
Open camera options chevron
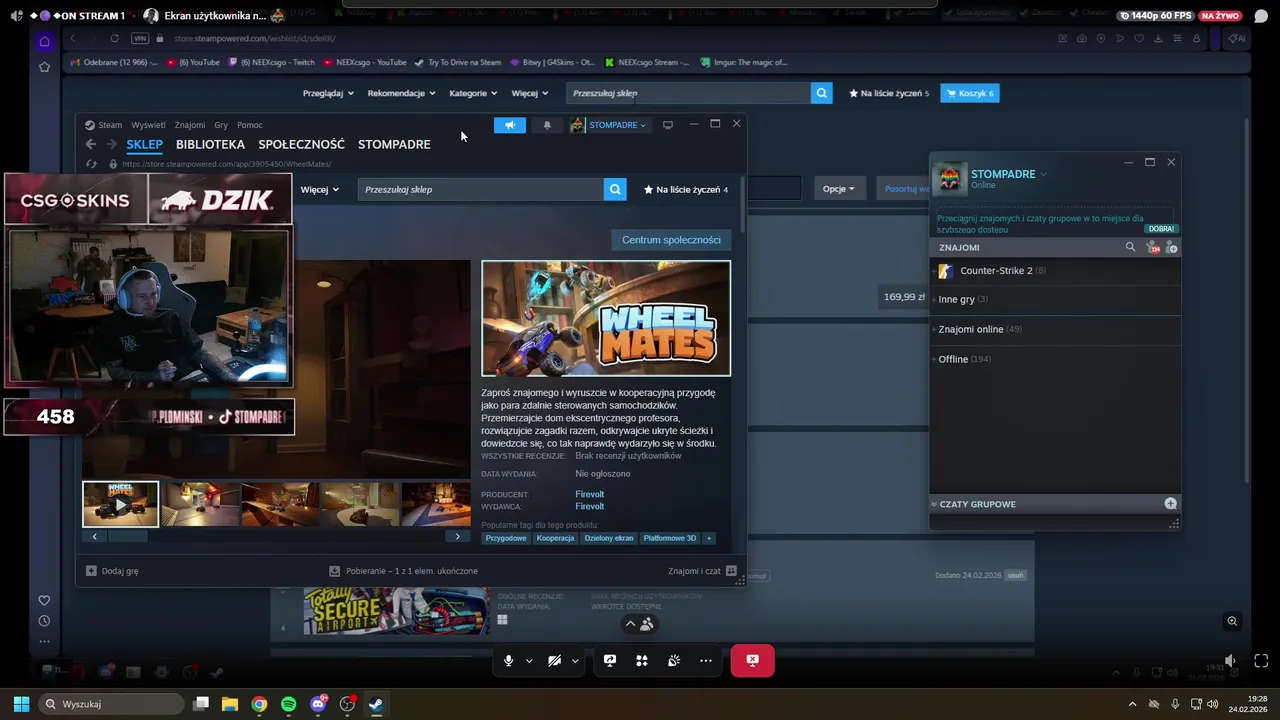pyautogui.click(x=575, y=660)
